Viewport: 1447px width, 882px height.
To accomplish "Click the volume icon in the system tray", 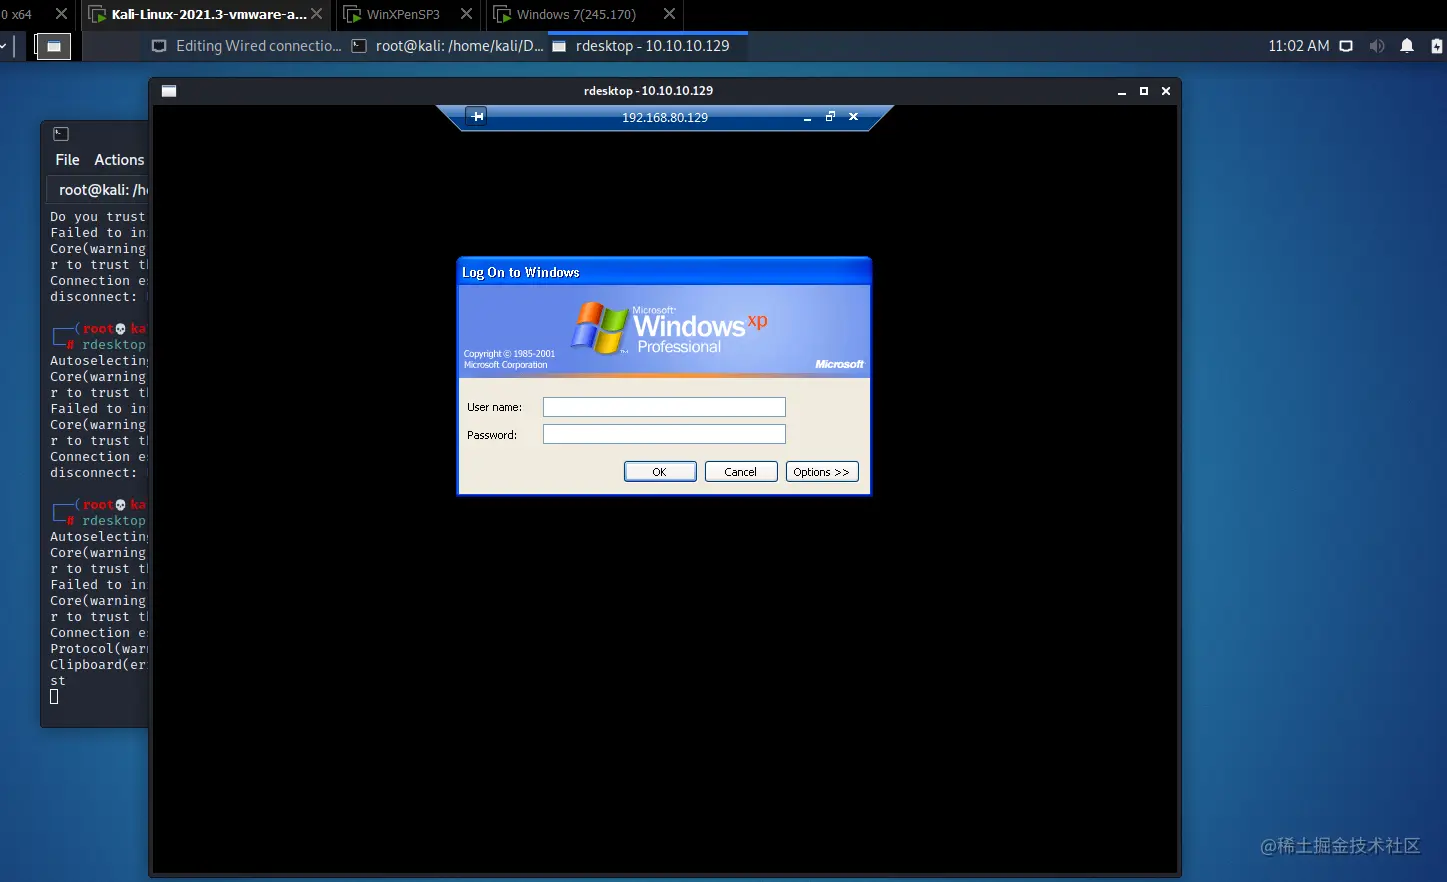I will tap(1376, 45).
